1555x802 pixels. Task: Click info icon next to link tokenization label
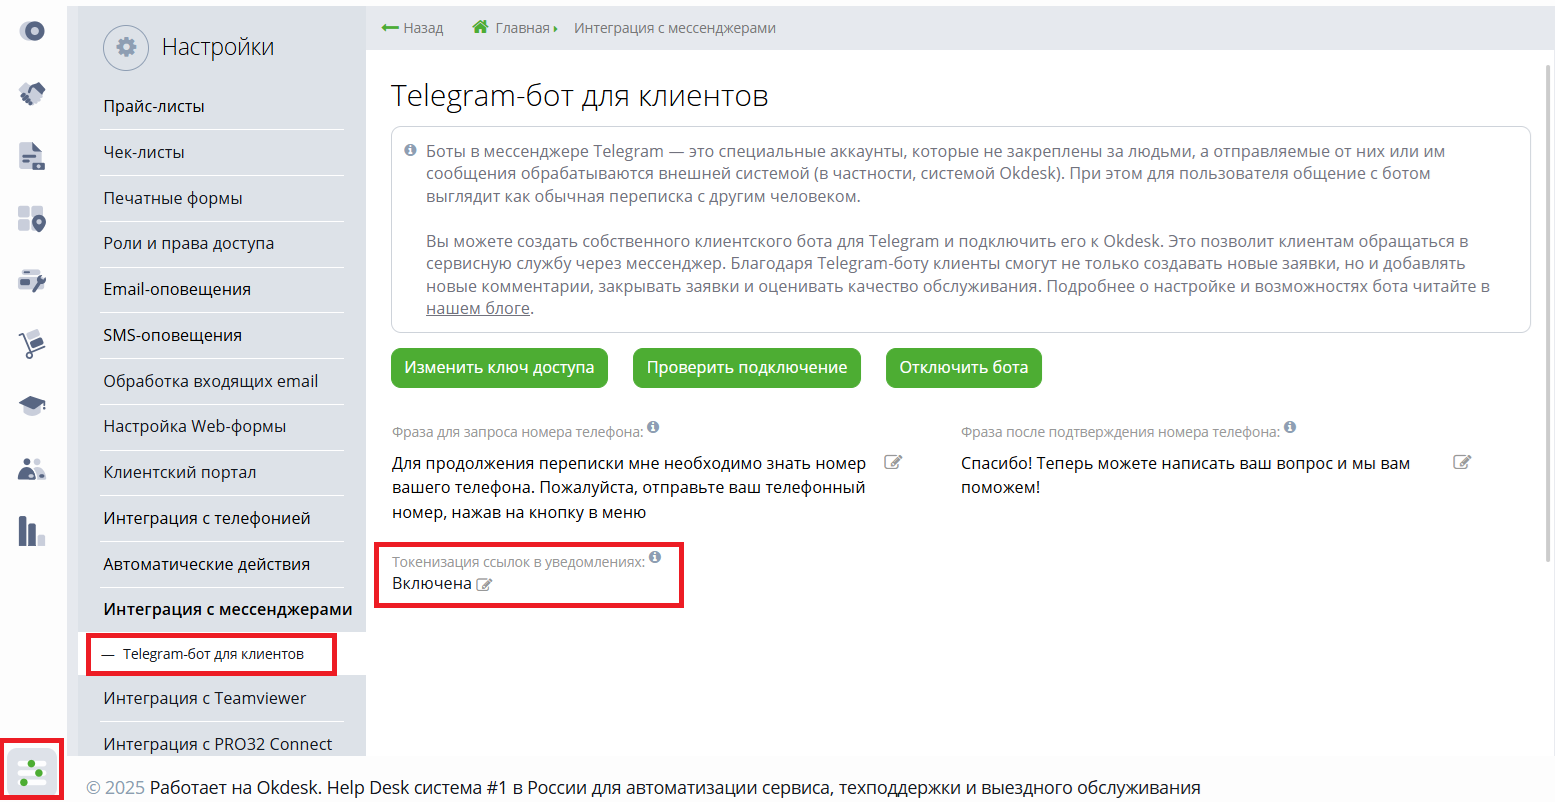(x=655, y=557)
